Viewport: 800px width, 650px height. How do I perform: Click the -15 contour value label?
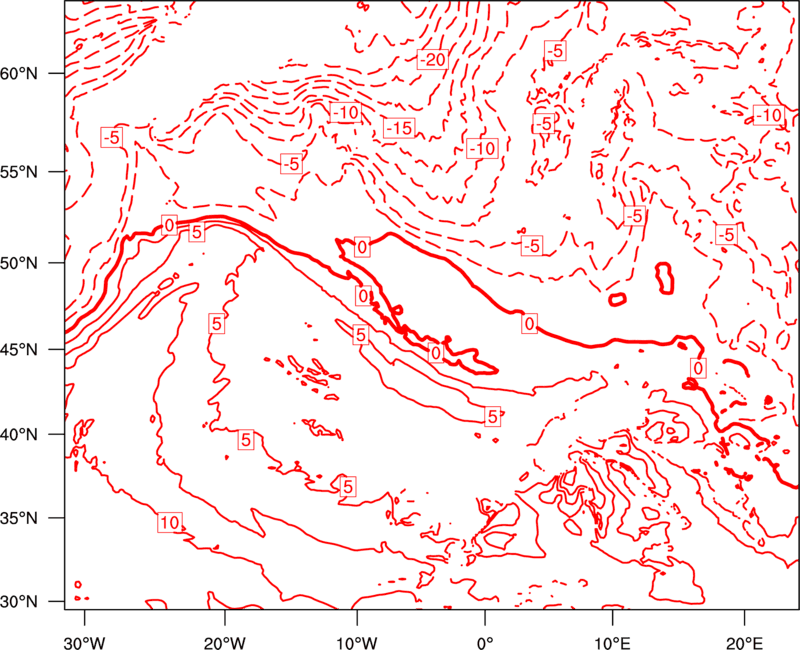click(399, 128)
